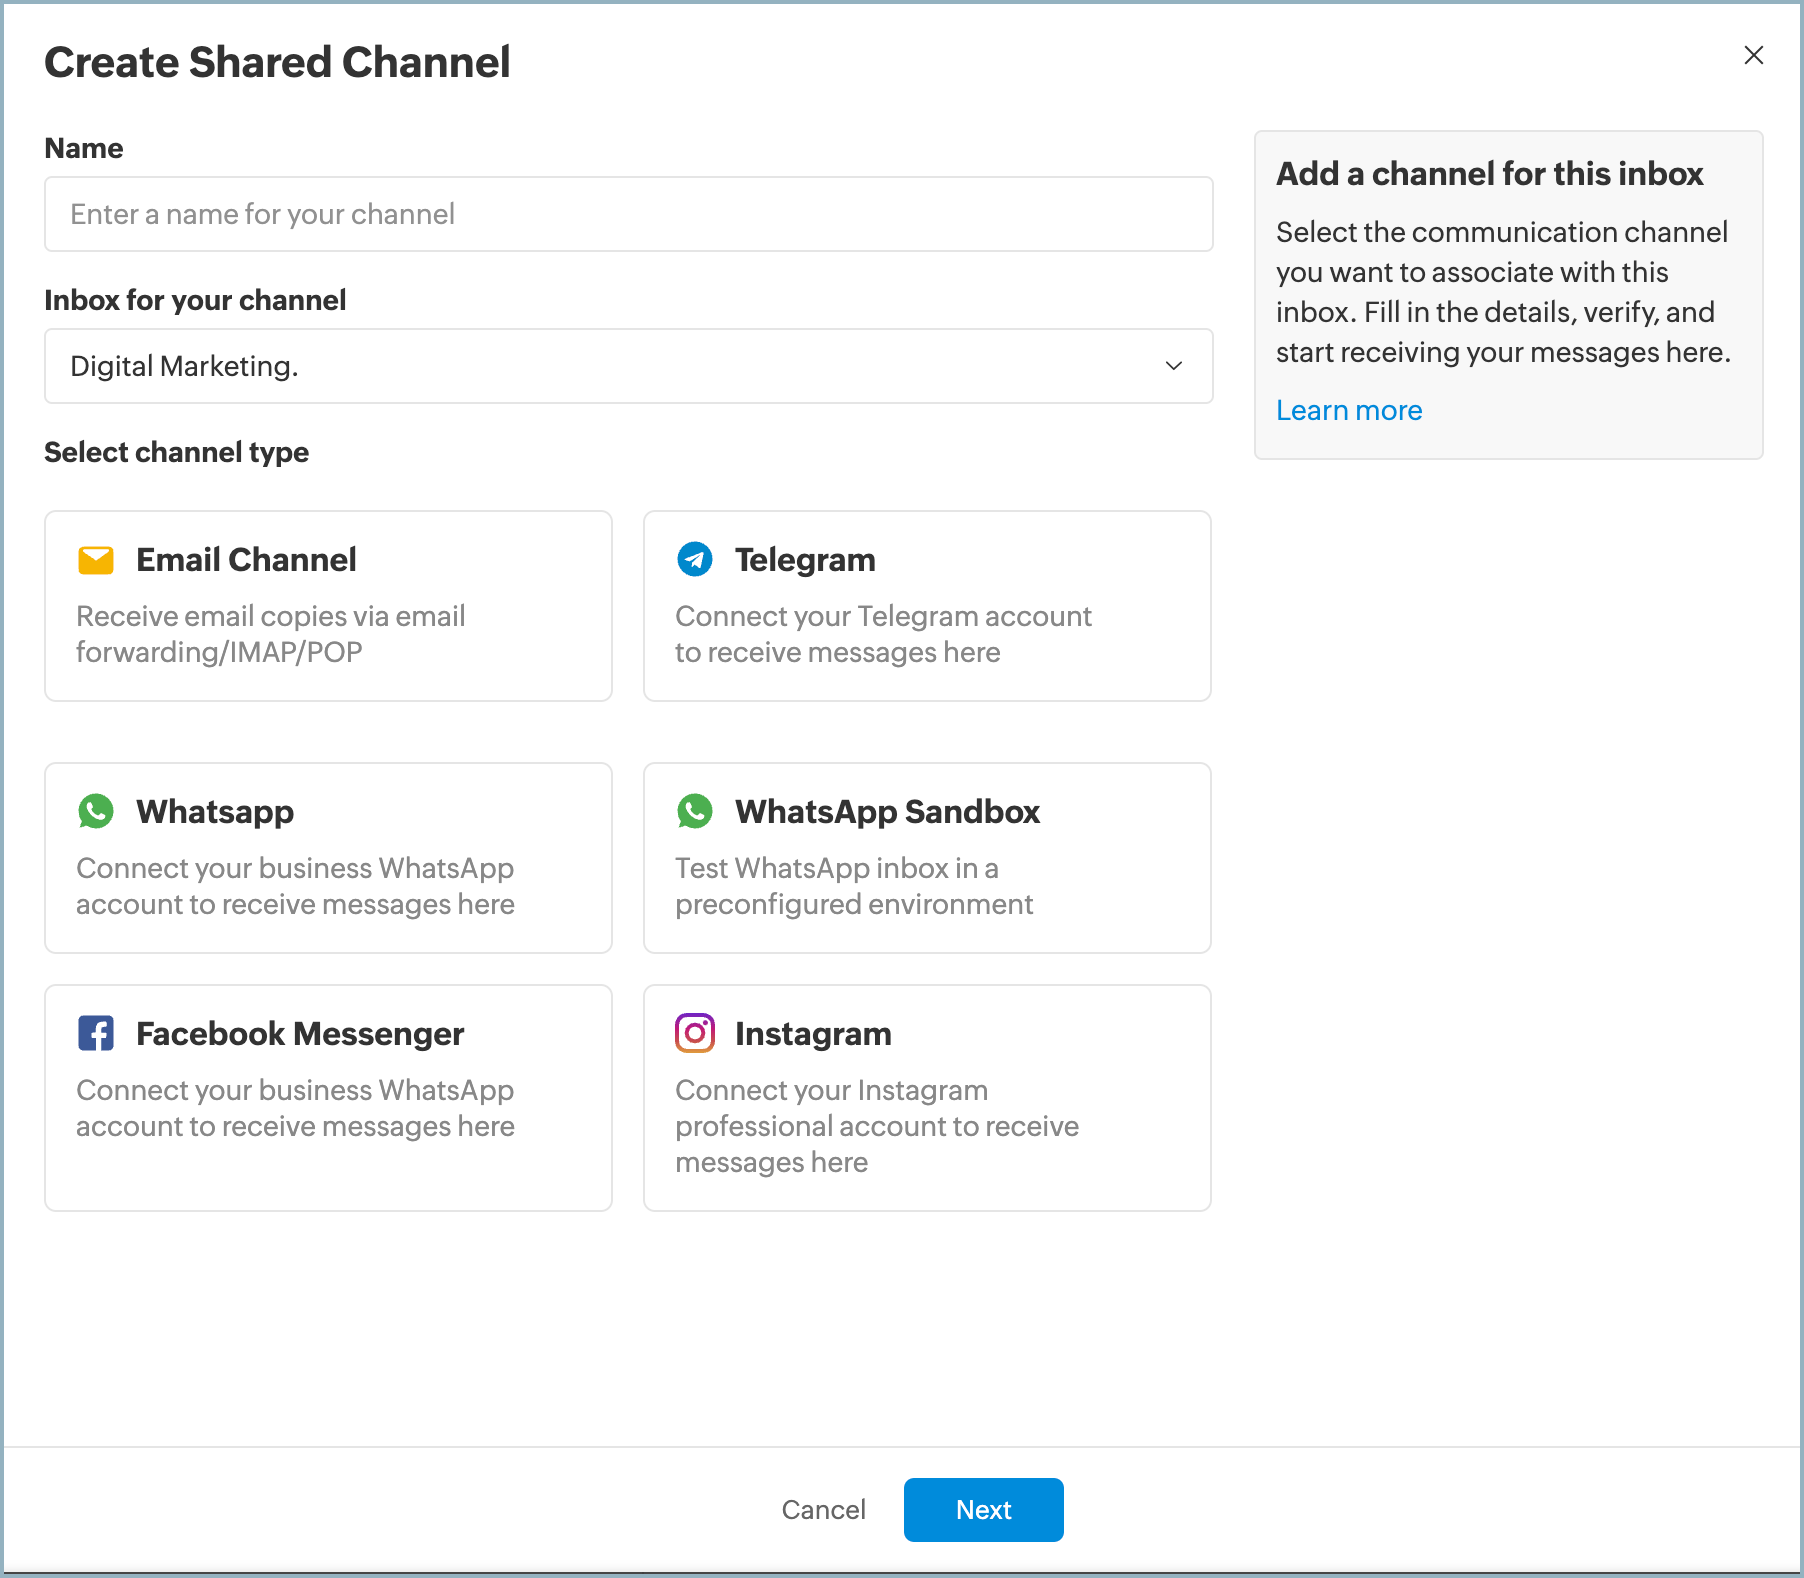Viewport: 1804px width, 1578px height.
Task: Click the Learn more link
Action: (1348, 410)
